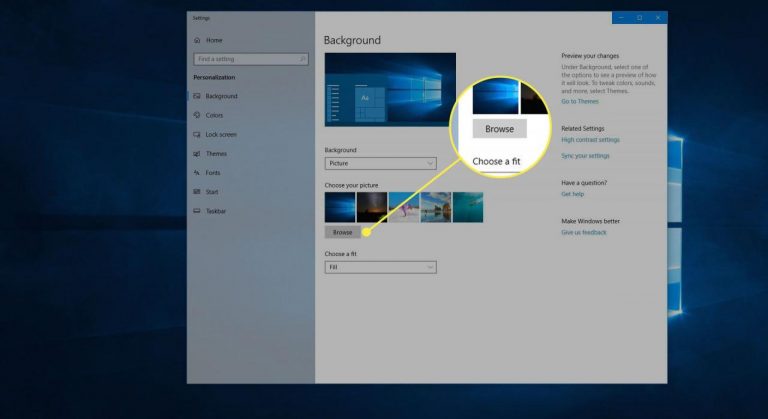
Task: Click the Colors palette icon
Action: click(x=197, y=115)
